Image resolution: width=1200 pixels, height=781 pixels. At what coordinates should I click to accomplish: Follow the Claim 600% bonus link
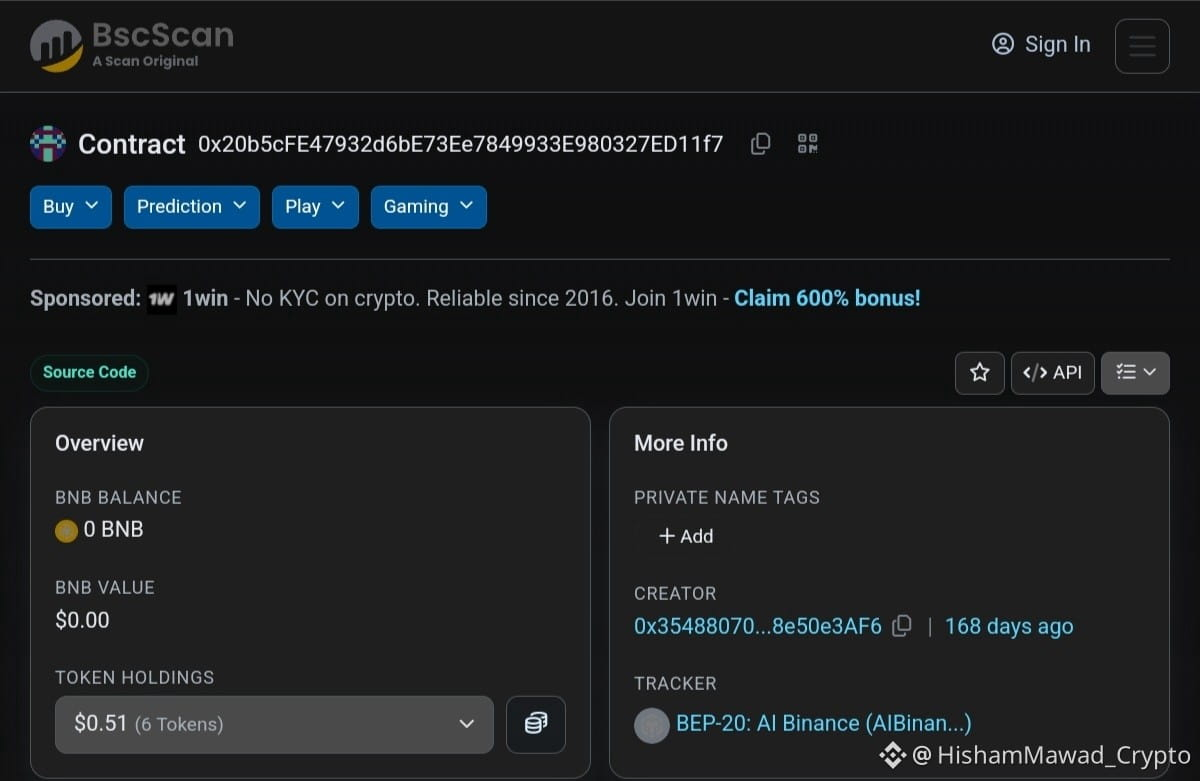coord(827,298)
